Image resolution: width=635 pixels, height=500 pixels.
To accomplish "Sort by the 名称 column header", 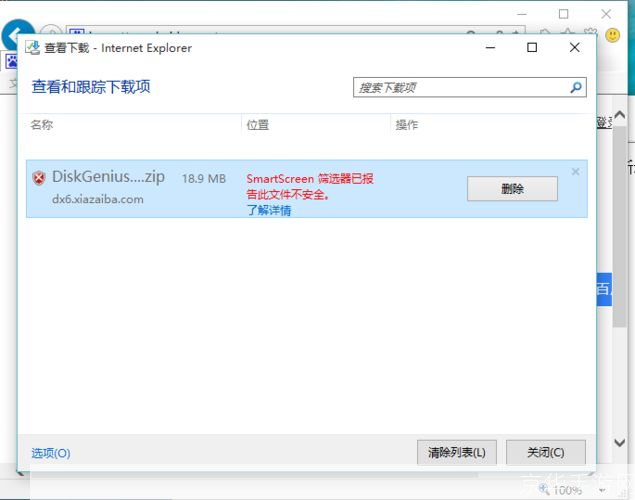I will click(42, 125).
